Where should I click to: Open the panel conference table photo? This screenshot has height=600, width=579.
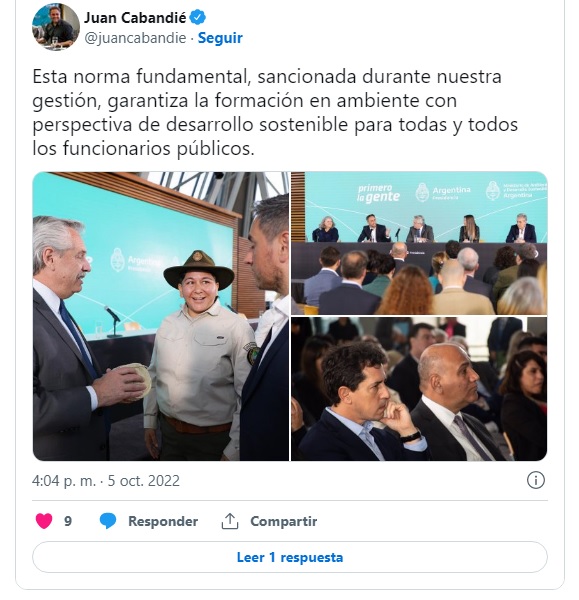pyautogui.click(x=419, y=243)
